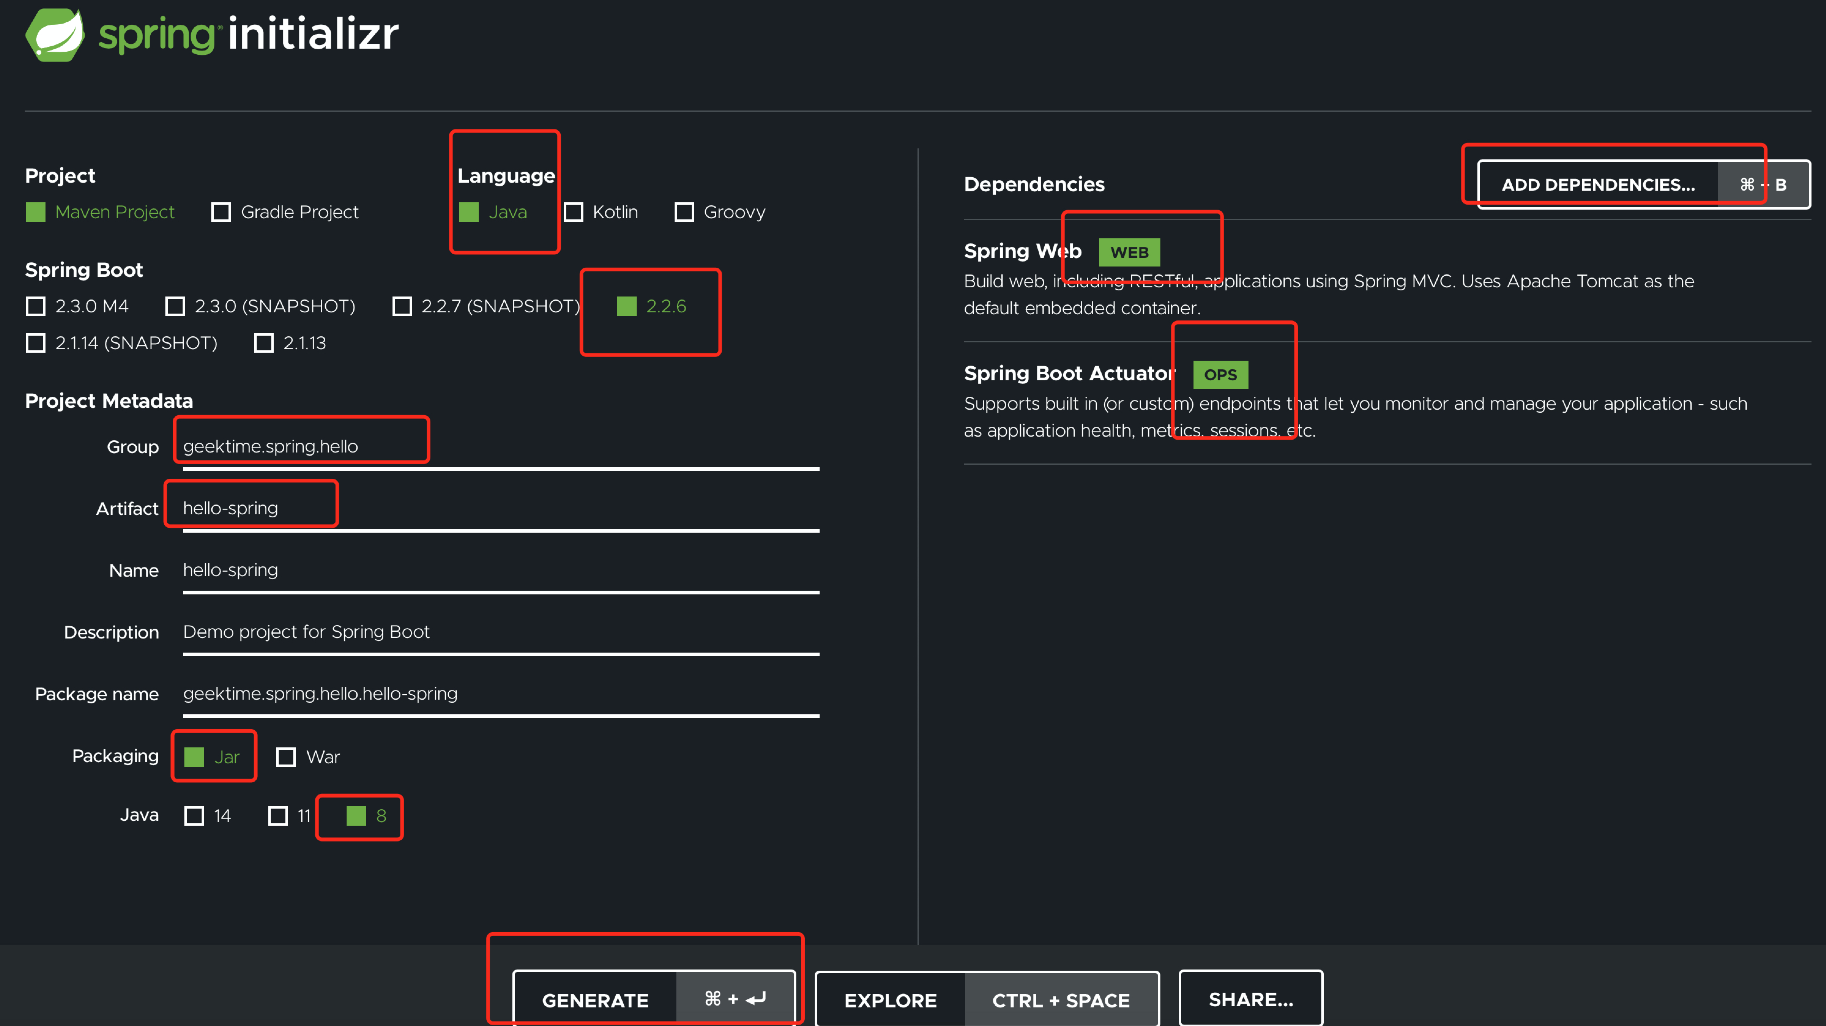This screenshot has width=1826, height=1026.
Task: Select War packaging
Action: tap(308, 757)
